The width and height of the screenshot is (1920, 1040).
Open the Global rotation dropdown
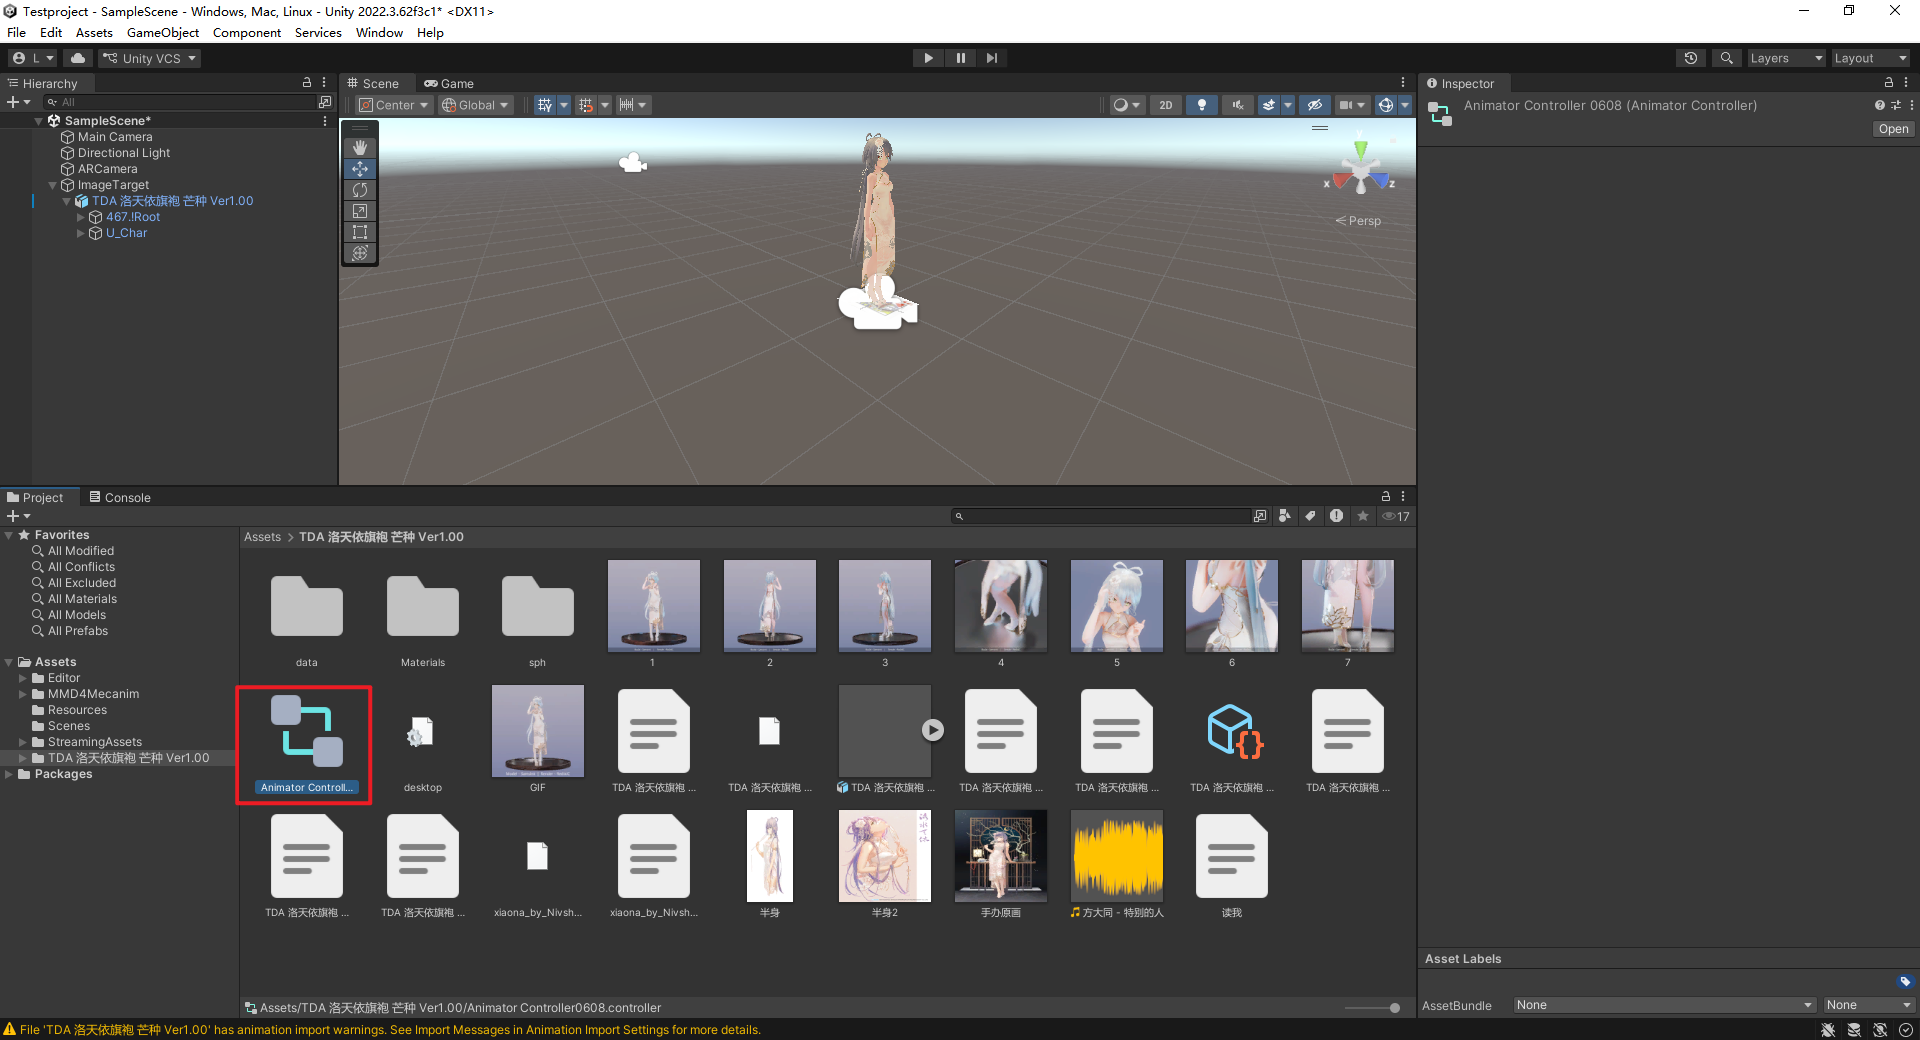click(476, 105)
